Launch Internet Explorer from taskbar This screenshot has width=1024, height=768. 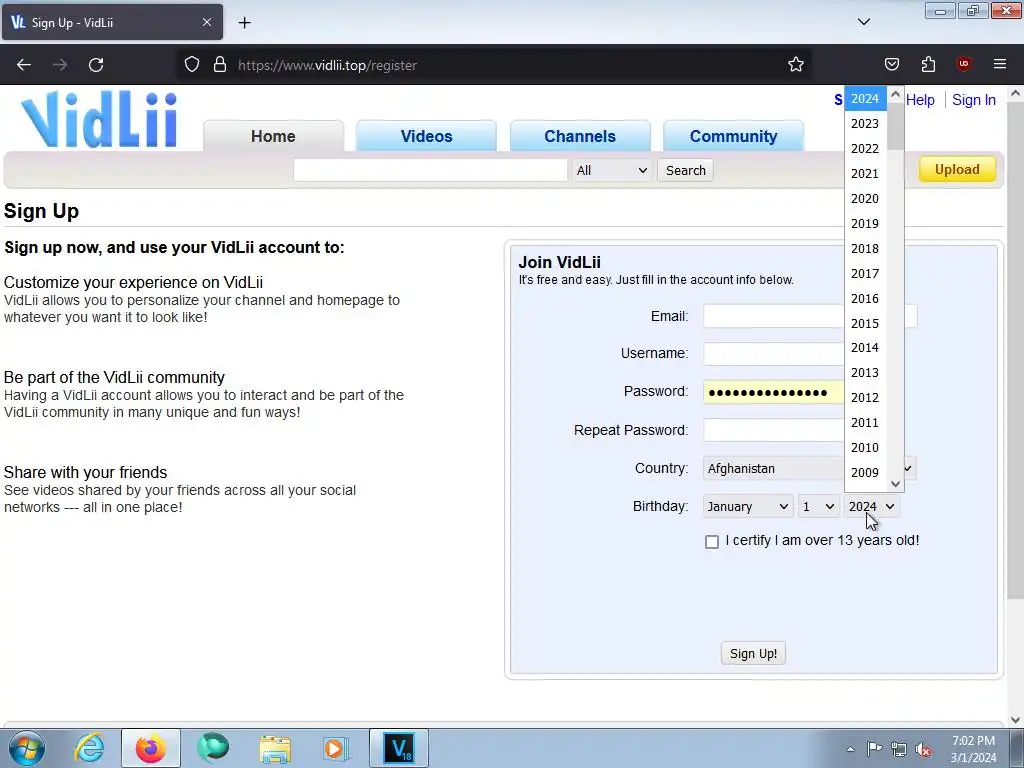[89, 748]
